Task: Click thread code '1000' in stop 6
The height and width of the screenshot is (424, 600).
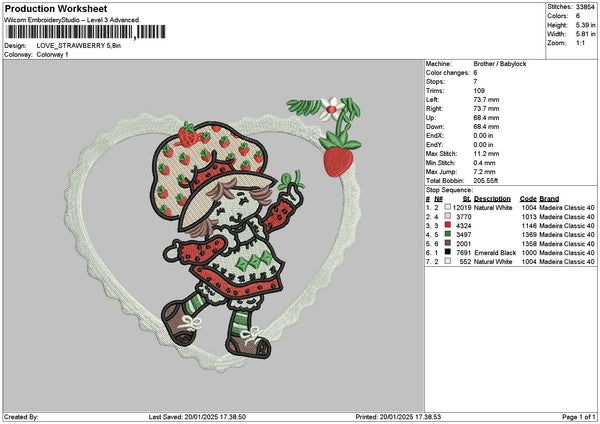Action: point(529,253)
